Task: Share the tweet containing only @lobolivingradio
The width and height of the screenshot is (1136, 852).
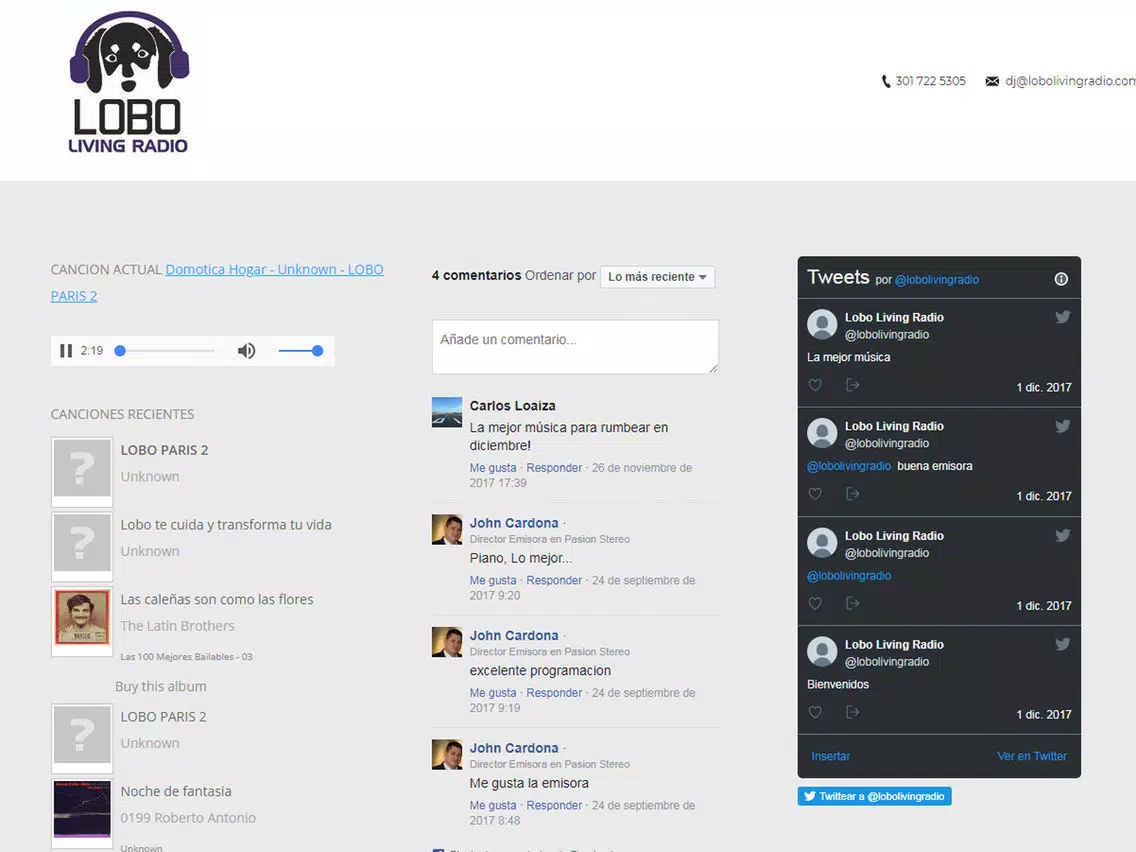Action: (853, 604)
